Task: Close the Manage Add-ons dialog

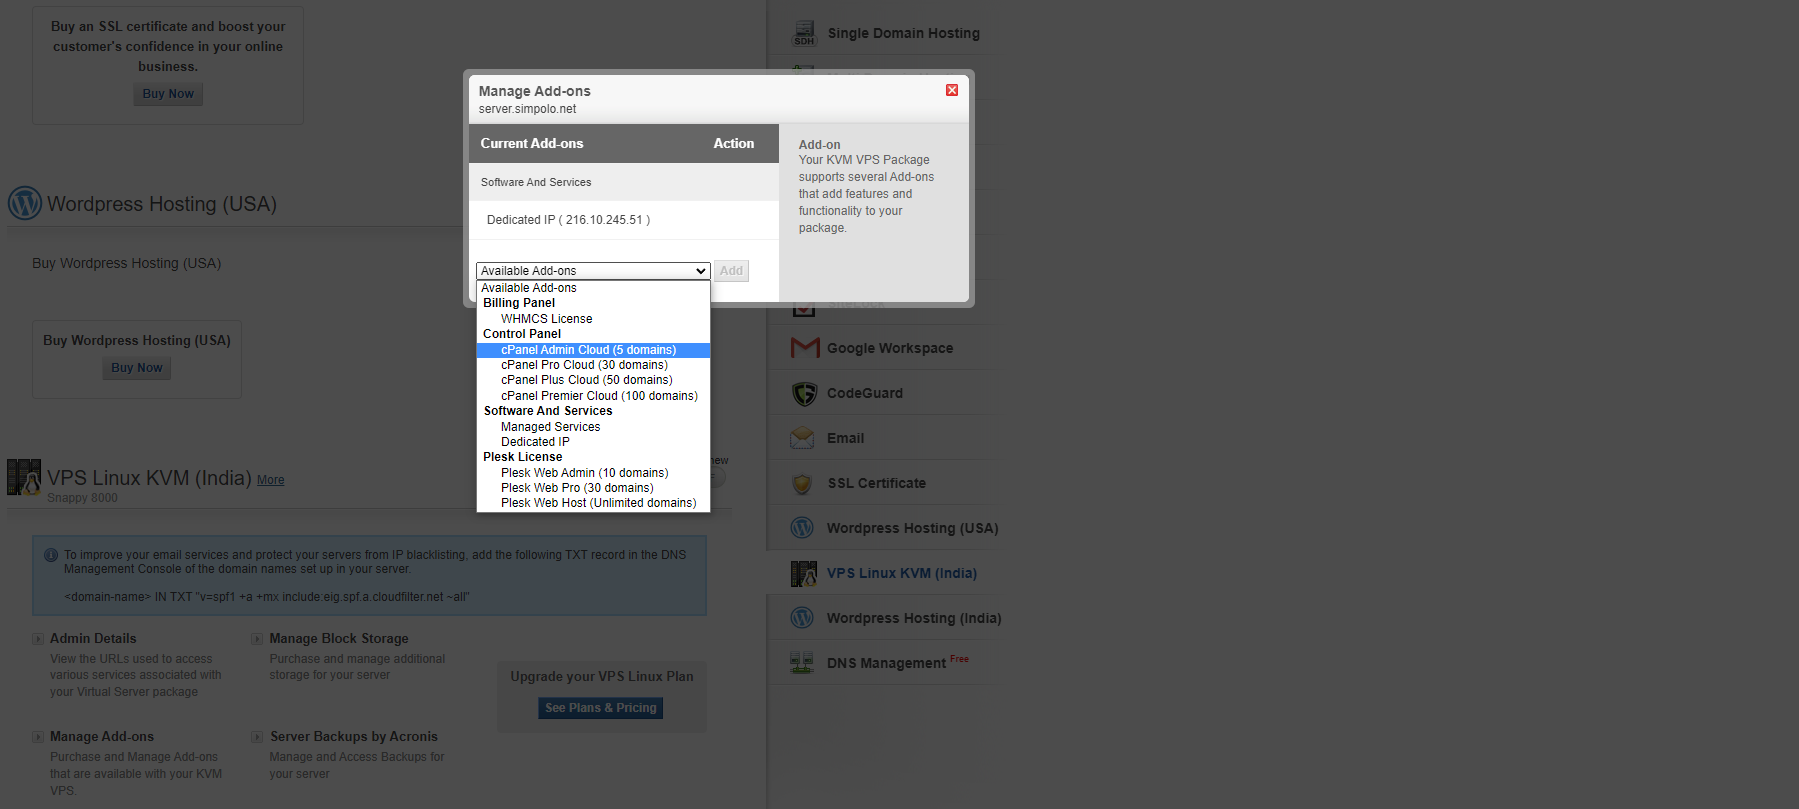Action: click(x=951, y=90)
